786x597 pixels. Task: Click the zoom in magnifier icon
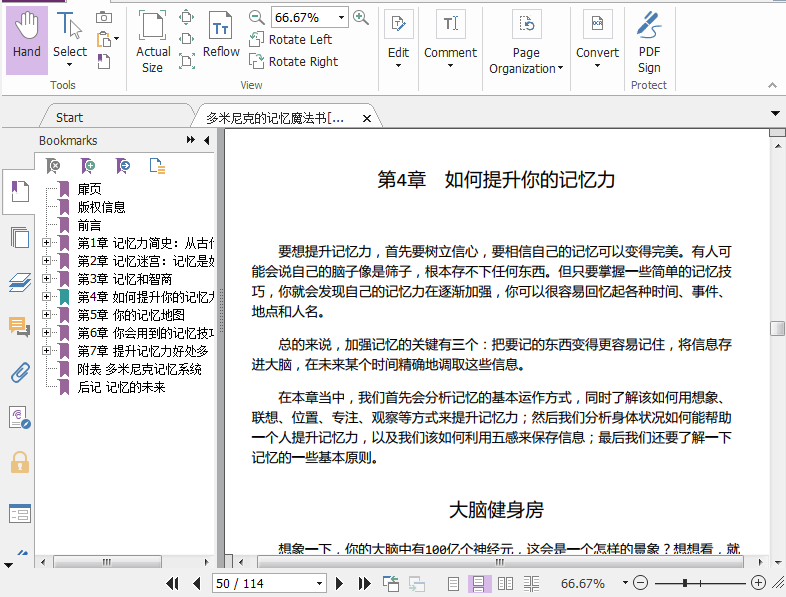click(361, 17)
